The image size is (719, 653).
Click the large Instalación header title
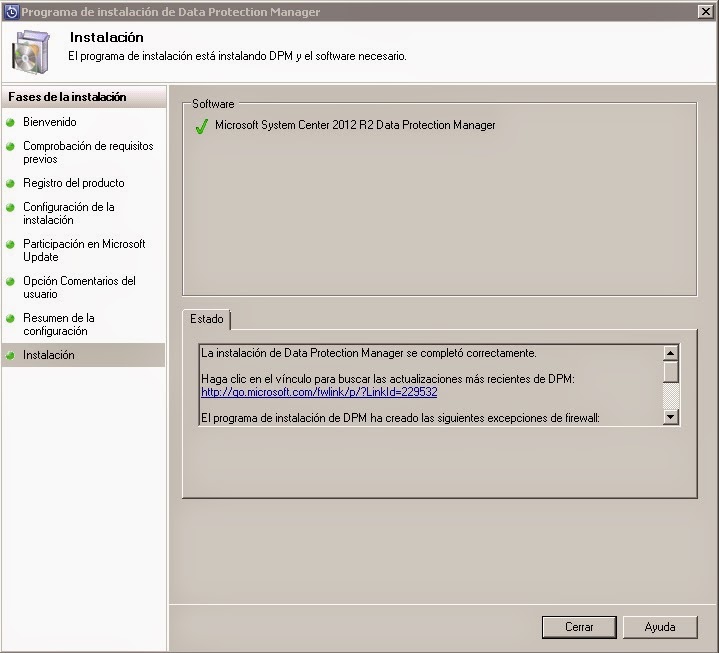106,37
